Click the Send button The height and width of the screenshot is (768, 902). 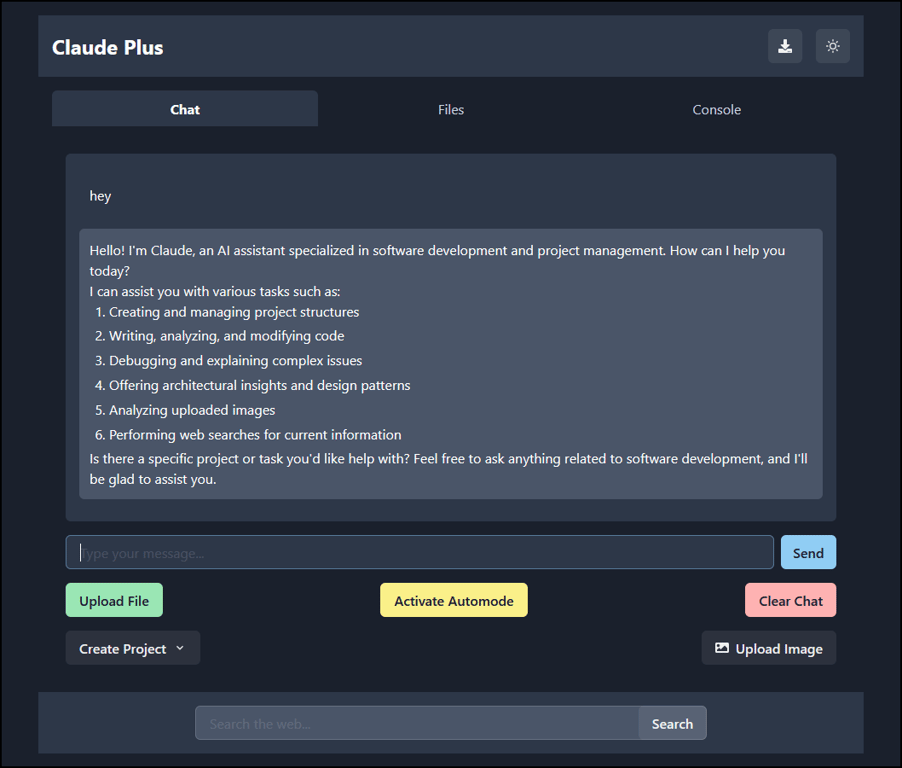click(x=808, y=553)
